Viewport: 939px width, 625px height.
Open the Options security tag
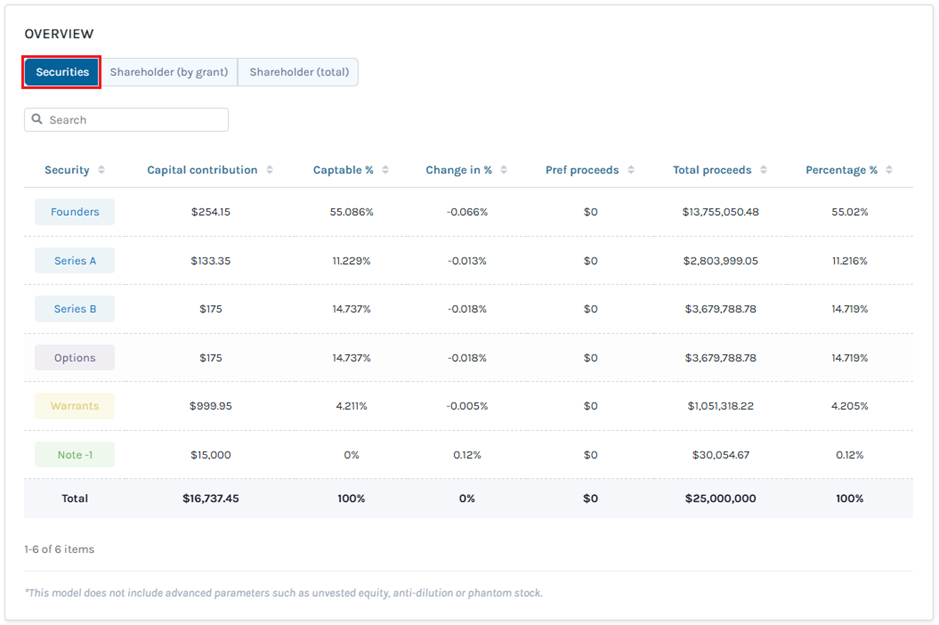pyautogui.click(x=75, y=358)
